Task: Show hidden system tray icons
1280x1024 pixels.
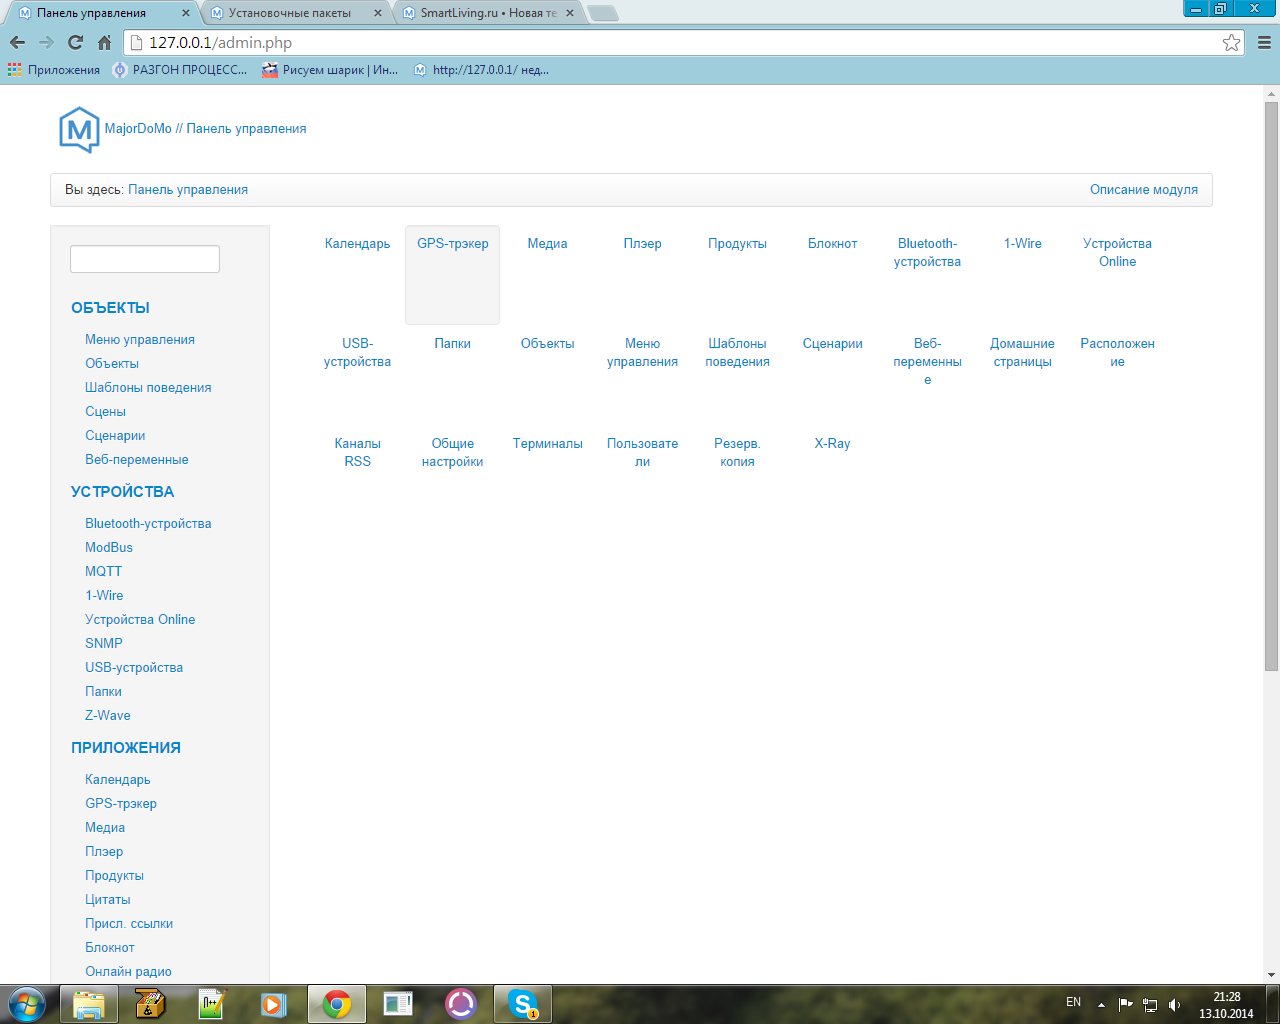Action: pos(1101,1004)
